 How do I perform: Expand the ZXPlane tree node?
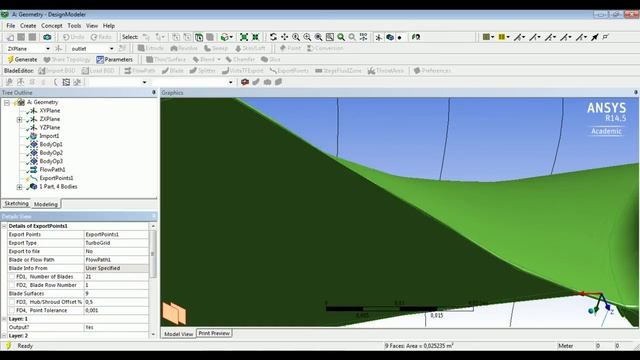tap(19, 120)
